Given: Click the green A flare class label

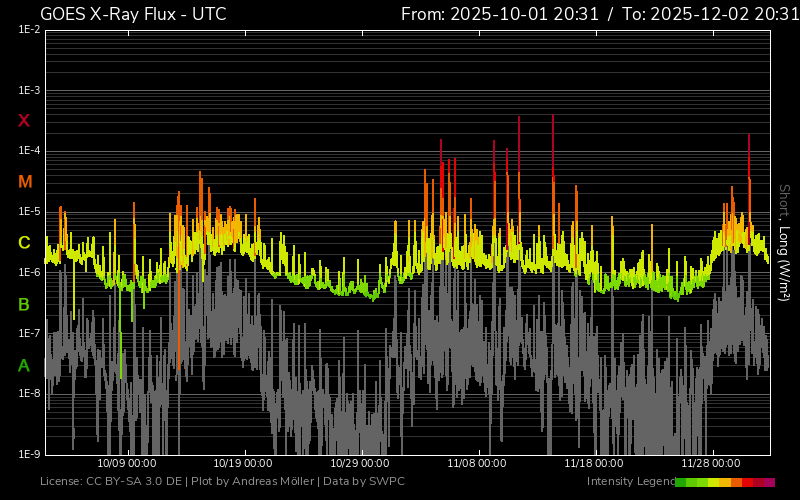Looking at the screenshot, I should pyautogui.click(x=24, y=366).
